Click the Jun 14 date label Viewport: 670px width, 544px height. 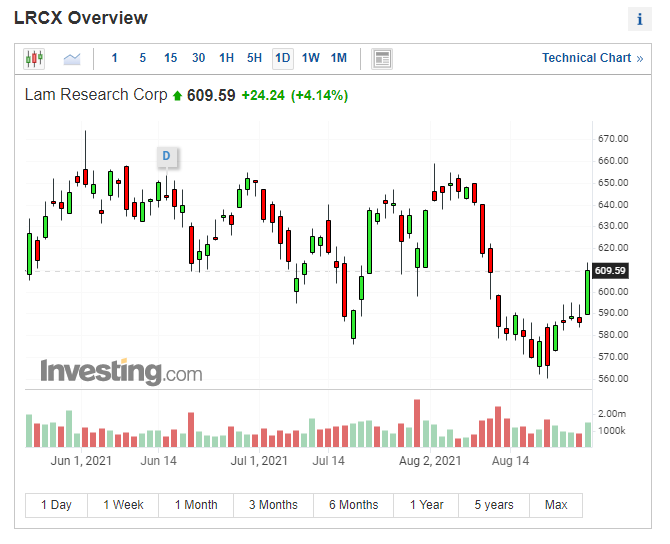coord(159,461)
